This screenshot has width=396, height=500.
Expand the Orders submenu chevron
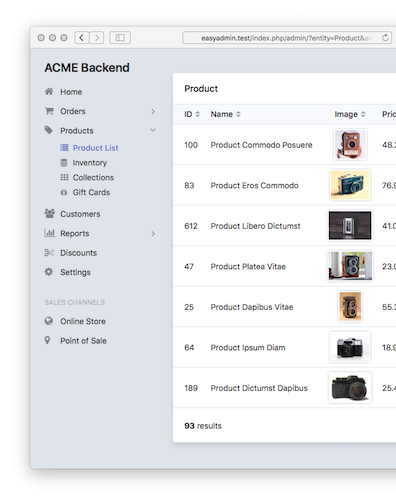(153, 111)
